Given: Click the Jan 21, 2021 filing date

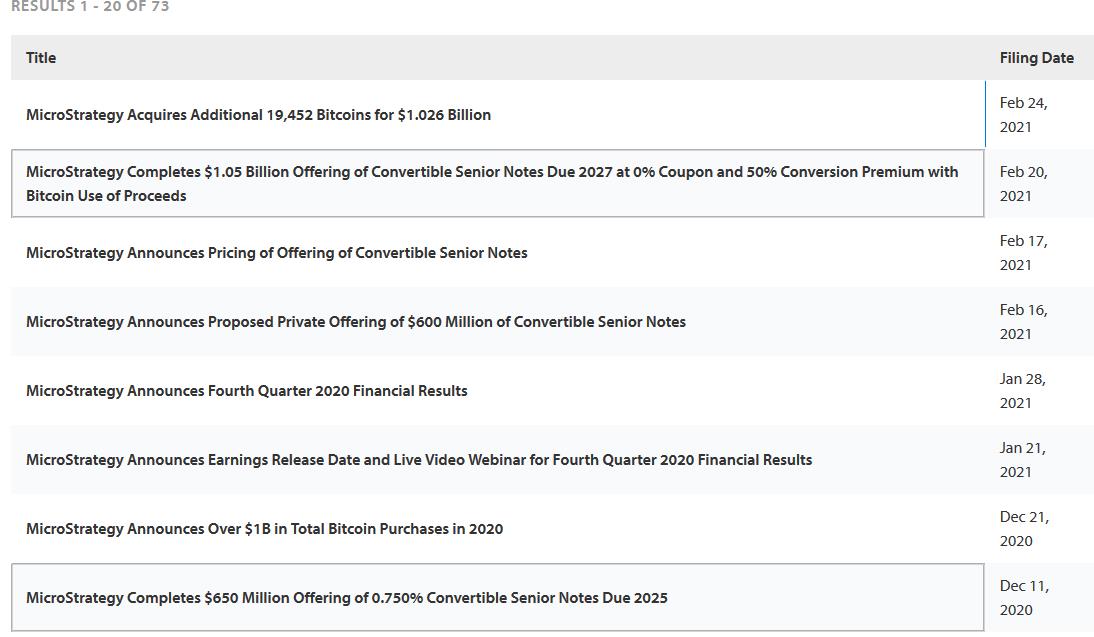Looking at the screenshot, I should click(1022, 460).
